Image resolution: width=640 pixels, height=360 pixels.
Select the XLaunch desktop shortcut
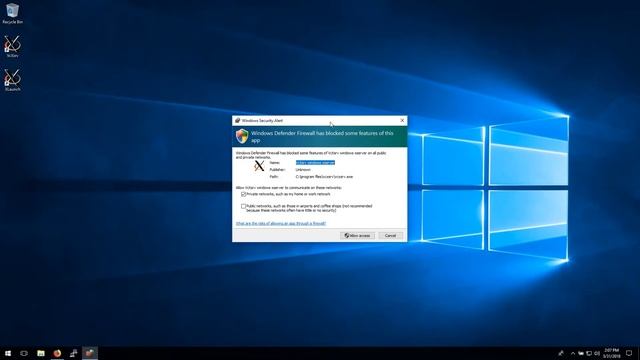tap(12, 80)
